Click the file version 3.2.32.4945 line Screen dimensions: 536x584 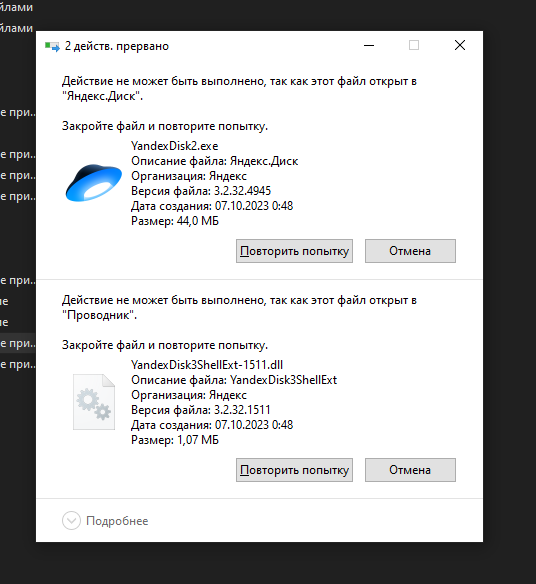201,191
